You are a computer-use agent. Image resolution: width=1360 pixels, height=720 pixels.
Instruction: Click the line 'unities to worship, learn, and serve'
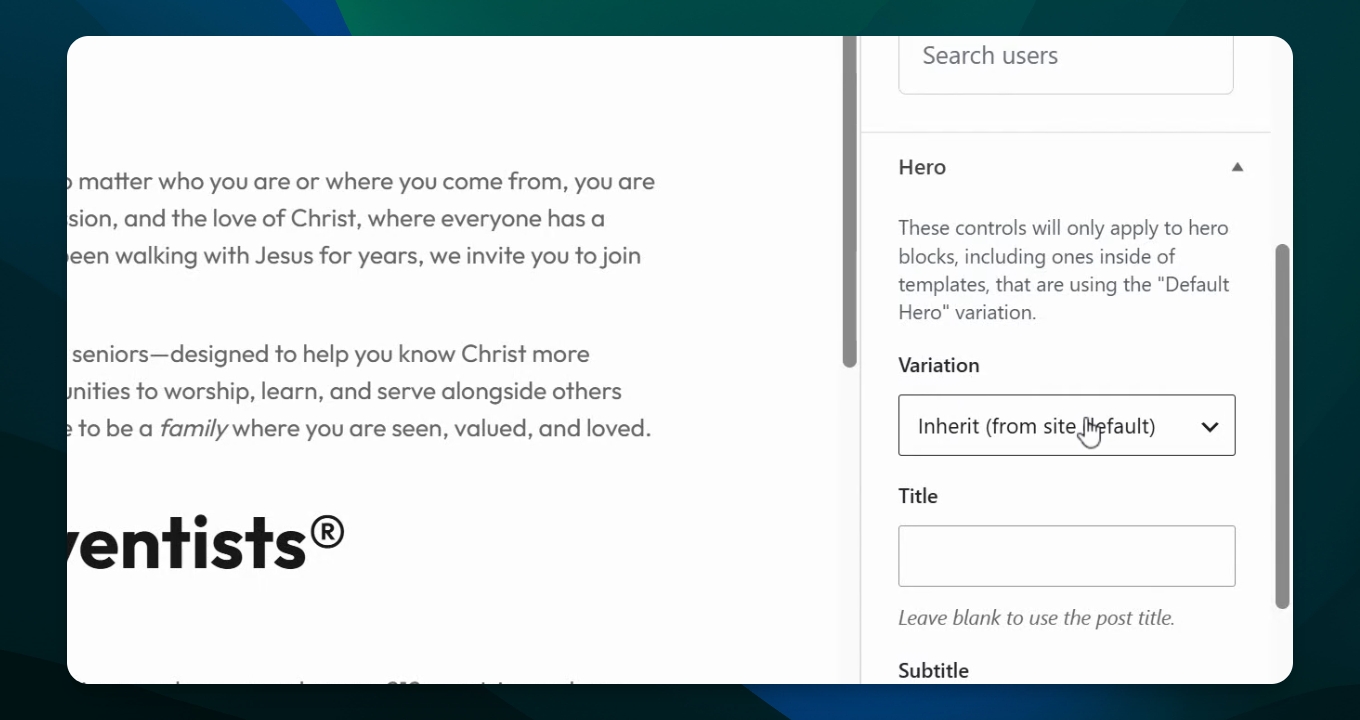point(344,391)
